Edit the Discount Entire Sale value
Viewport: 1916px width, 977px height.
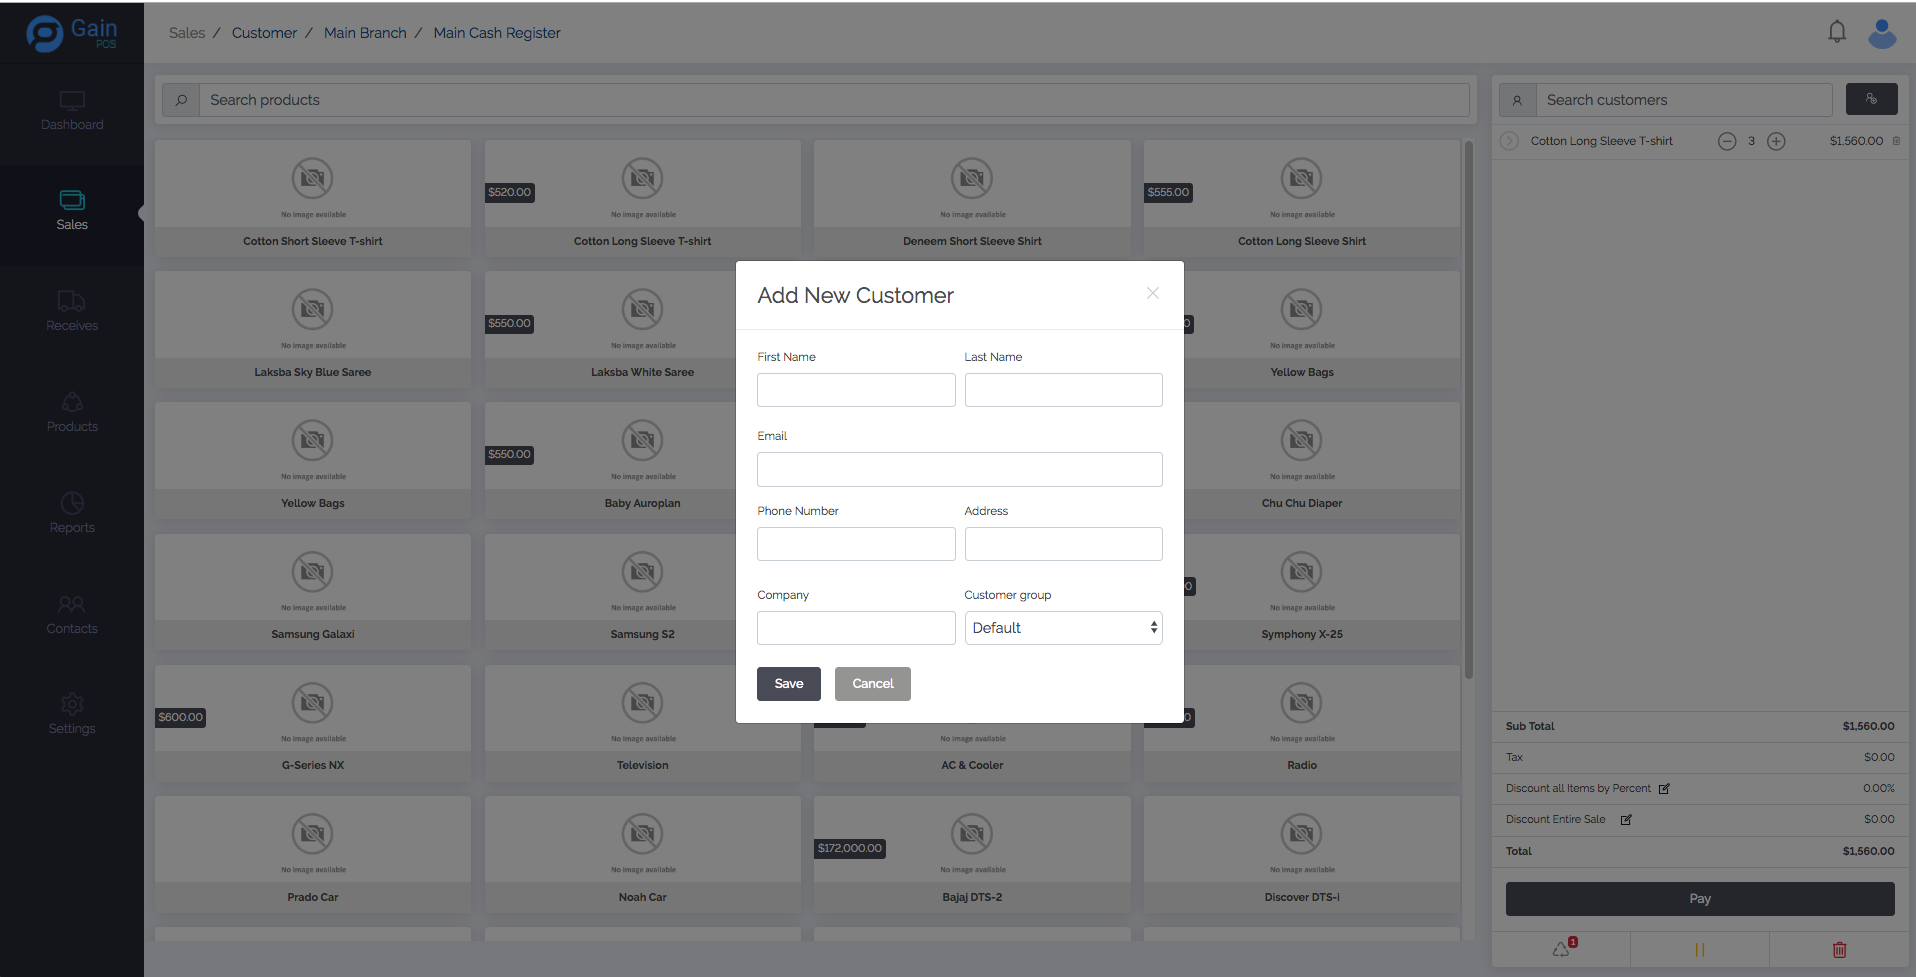[x=1626, y=820]
